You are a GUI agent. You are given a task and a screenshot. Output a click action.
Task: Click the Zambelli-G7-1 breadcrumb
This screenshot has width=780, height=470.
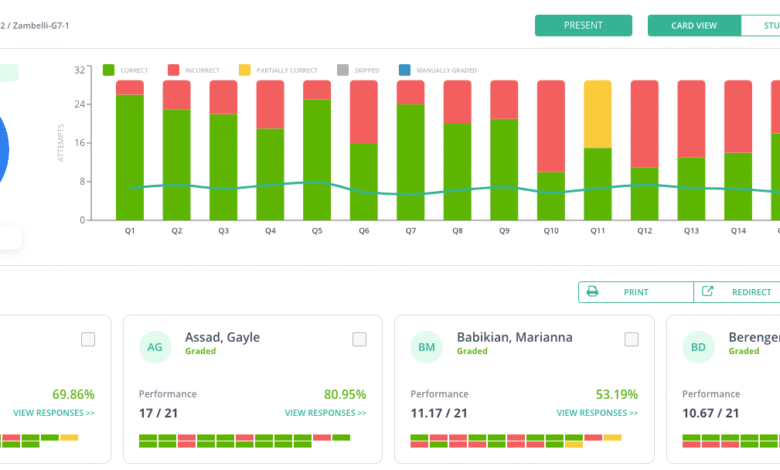[41, 25]
